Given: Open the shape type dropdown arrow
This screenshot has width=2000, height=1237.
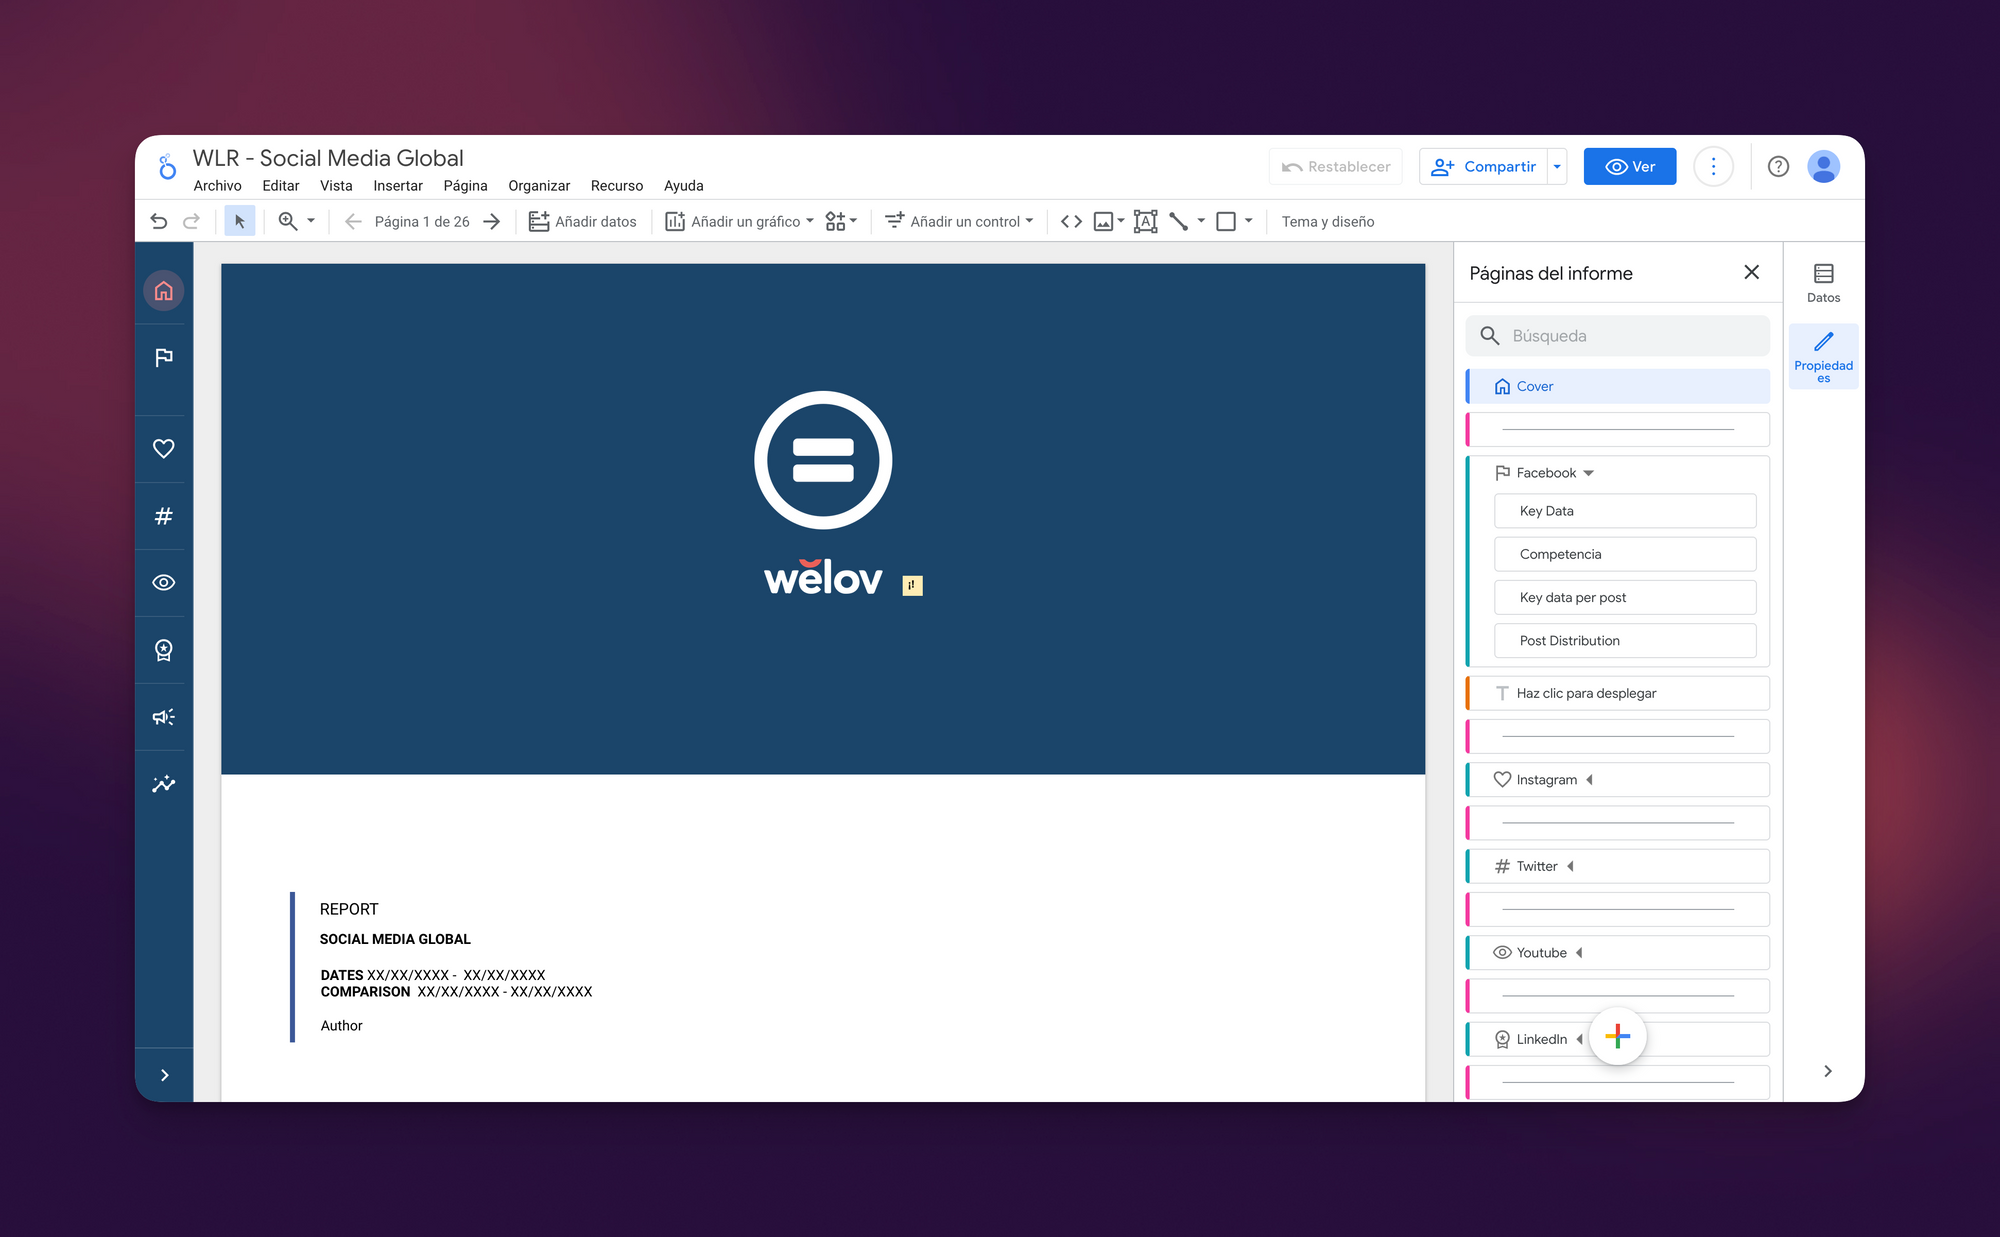Looking at the screenshot, I should coord(1248,221).
